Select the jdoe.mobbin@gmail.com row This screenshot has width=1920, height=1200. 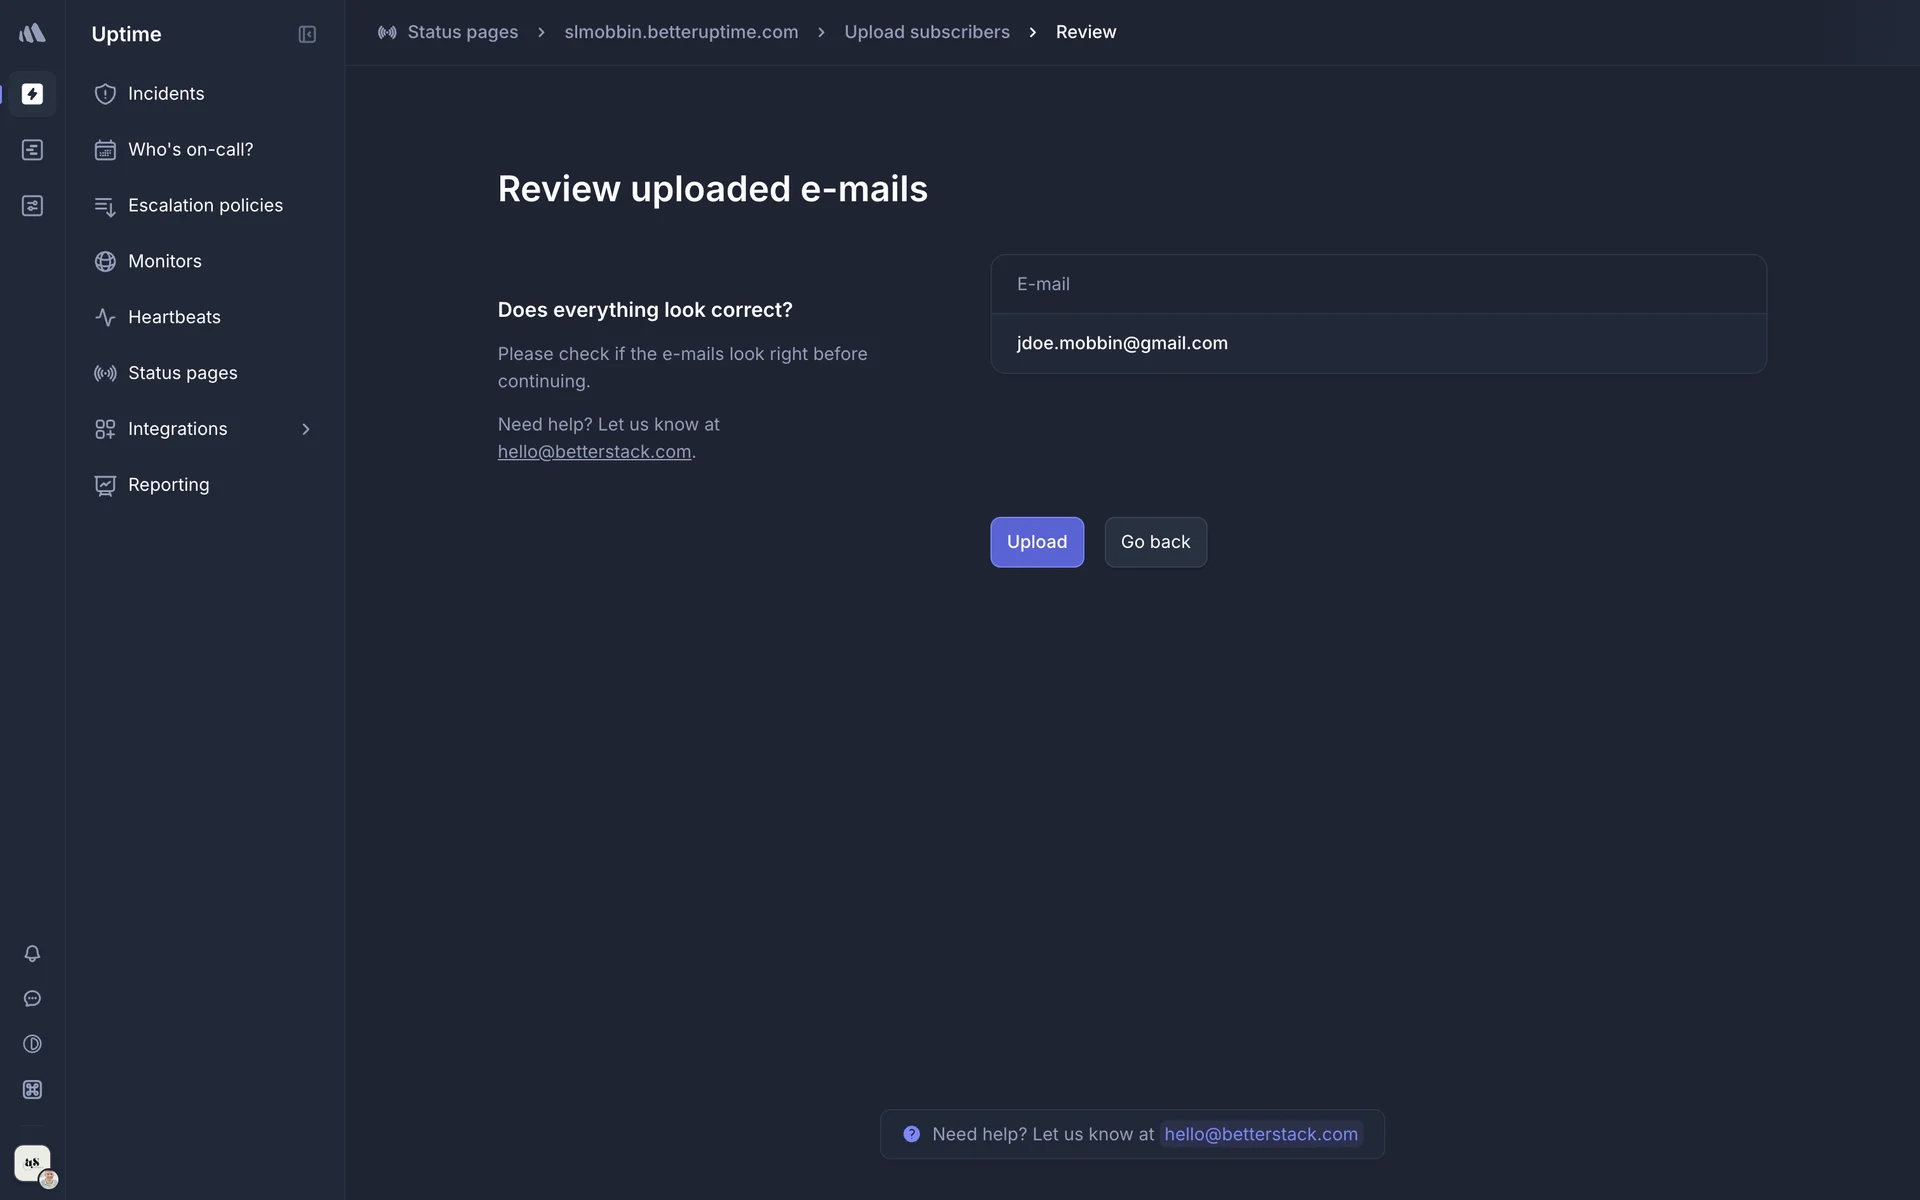point(1378,343)
